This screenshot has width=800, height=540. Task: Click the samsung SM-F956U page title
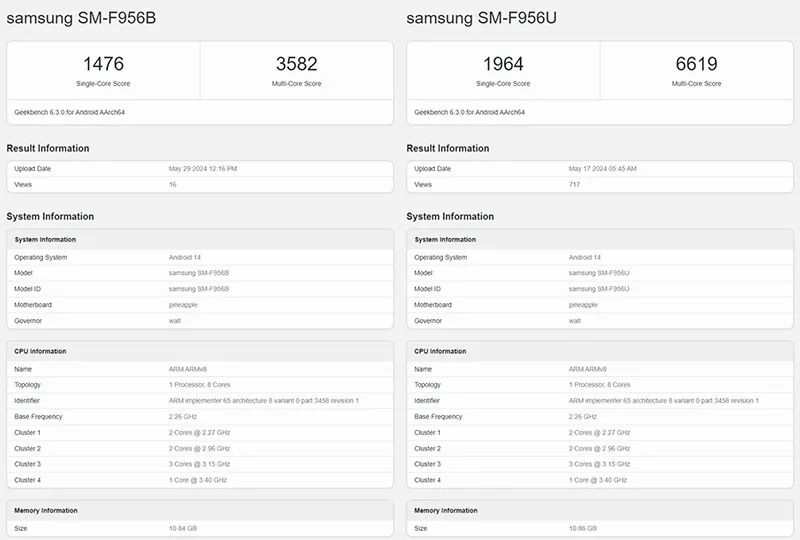(481, 18)
